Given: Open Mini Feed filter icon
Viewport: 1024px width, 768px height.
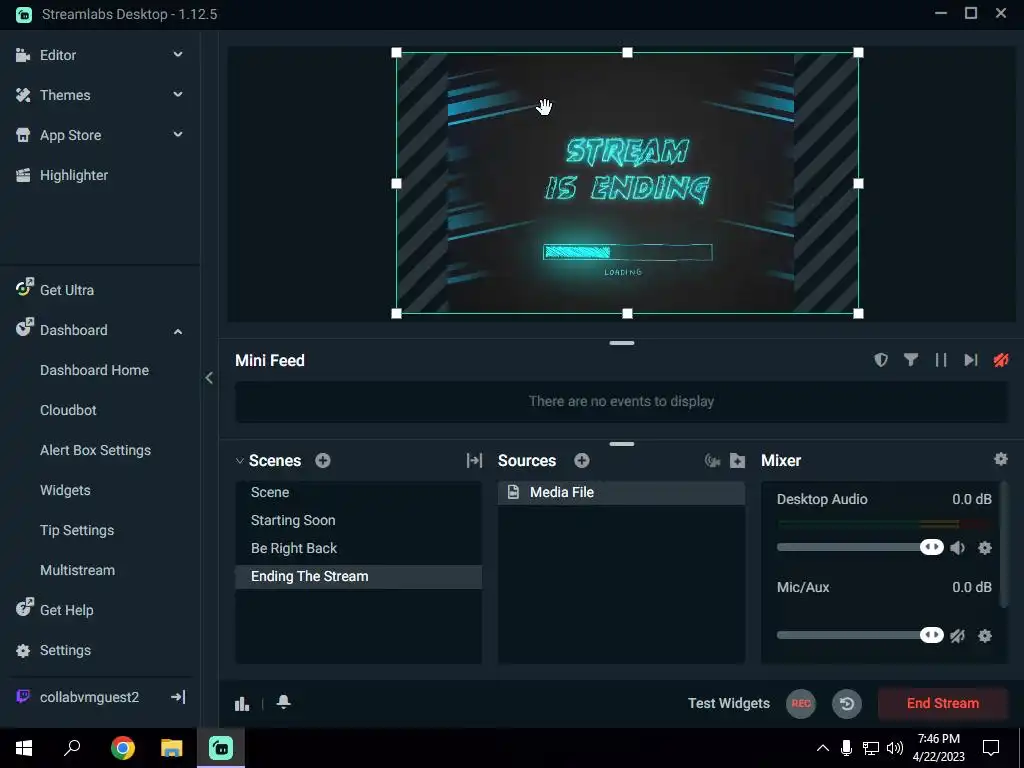Looking at the screenshot, I should tap(911, 360).
